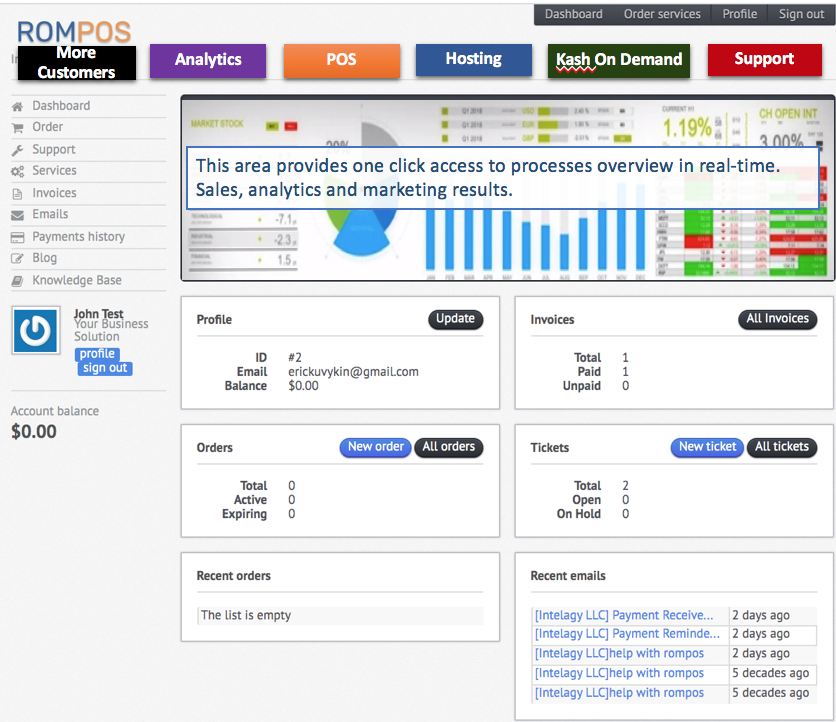Screen dimensions: 836x722
Task: Click the Invoices document icon
Action: (17, 194)
